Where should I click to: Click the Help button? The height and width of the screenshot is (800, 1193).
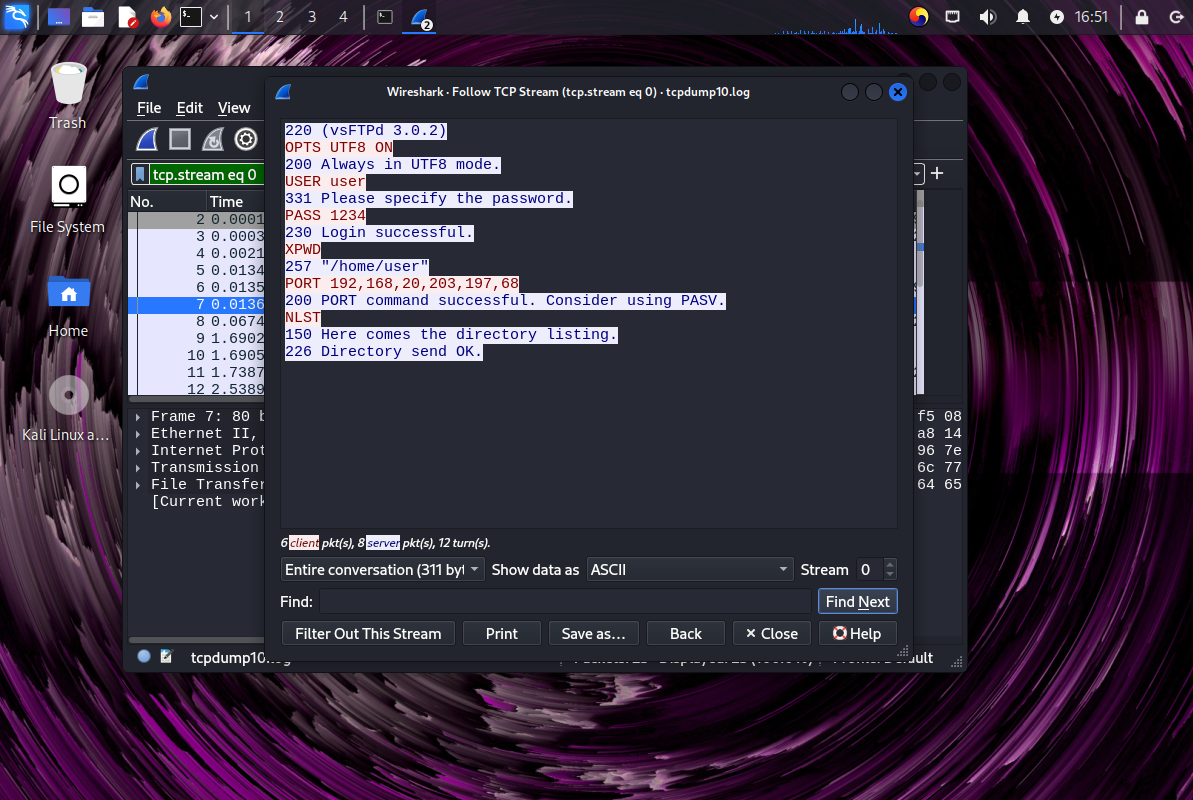tap(857, 633)
